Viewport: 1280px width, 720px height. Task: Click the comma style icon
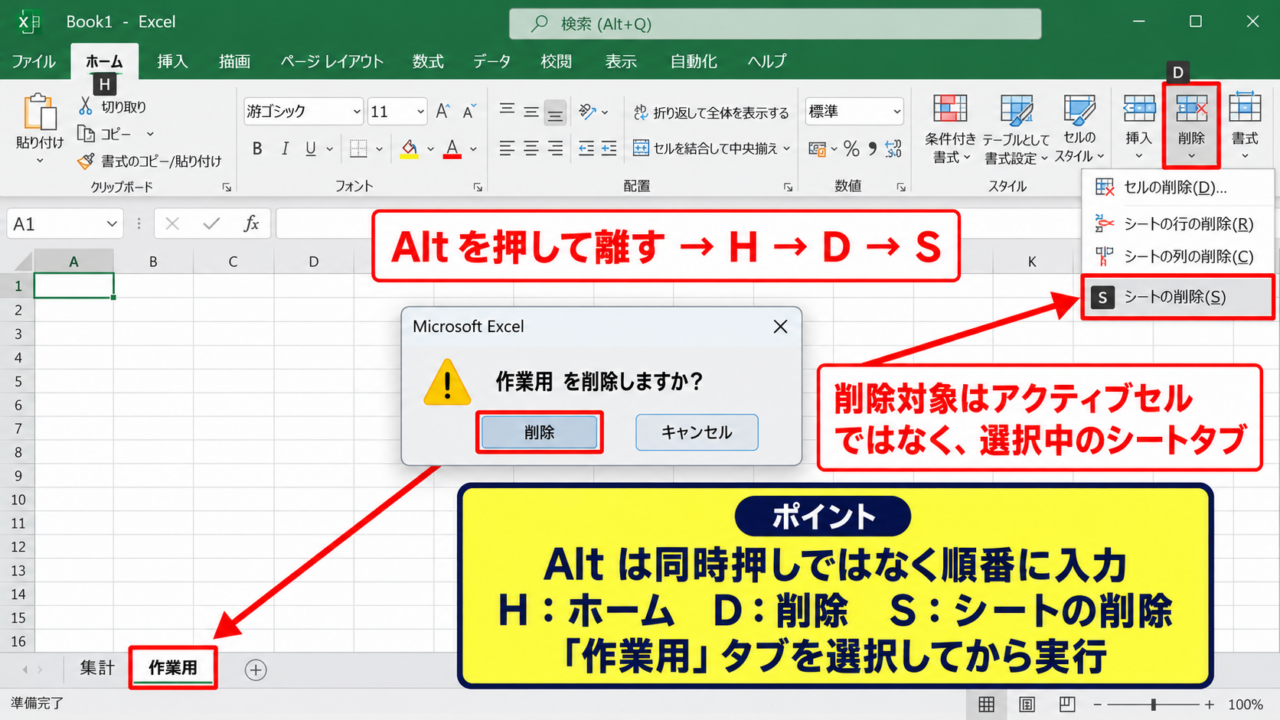point(872,149)
